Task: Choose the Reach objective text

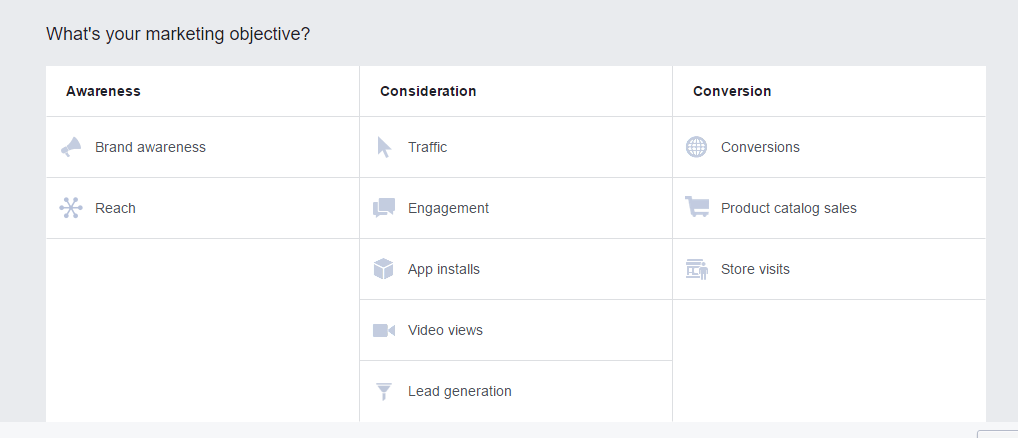Action: pyautogui.click(x=115, y=208)
